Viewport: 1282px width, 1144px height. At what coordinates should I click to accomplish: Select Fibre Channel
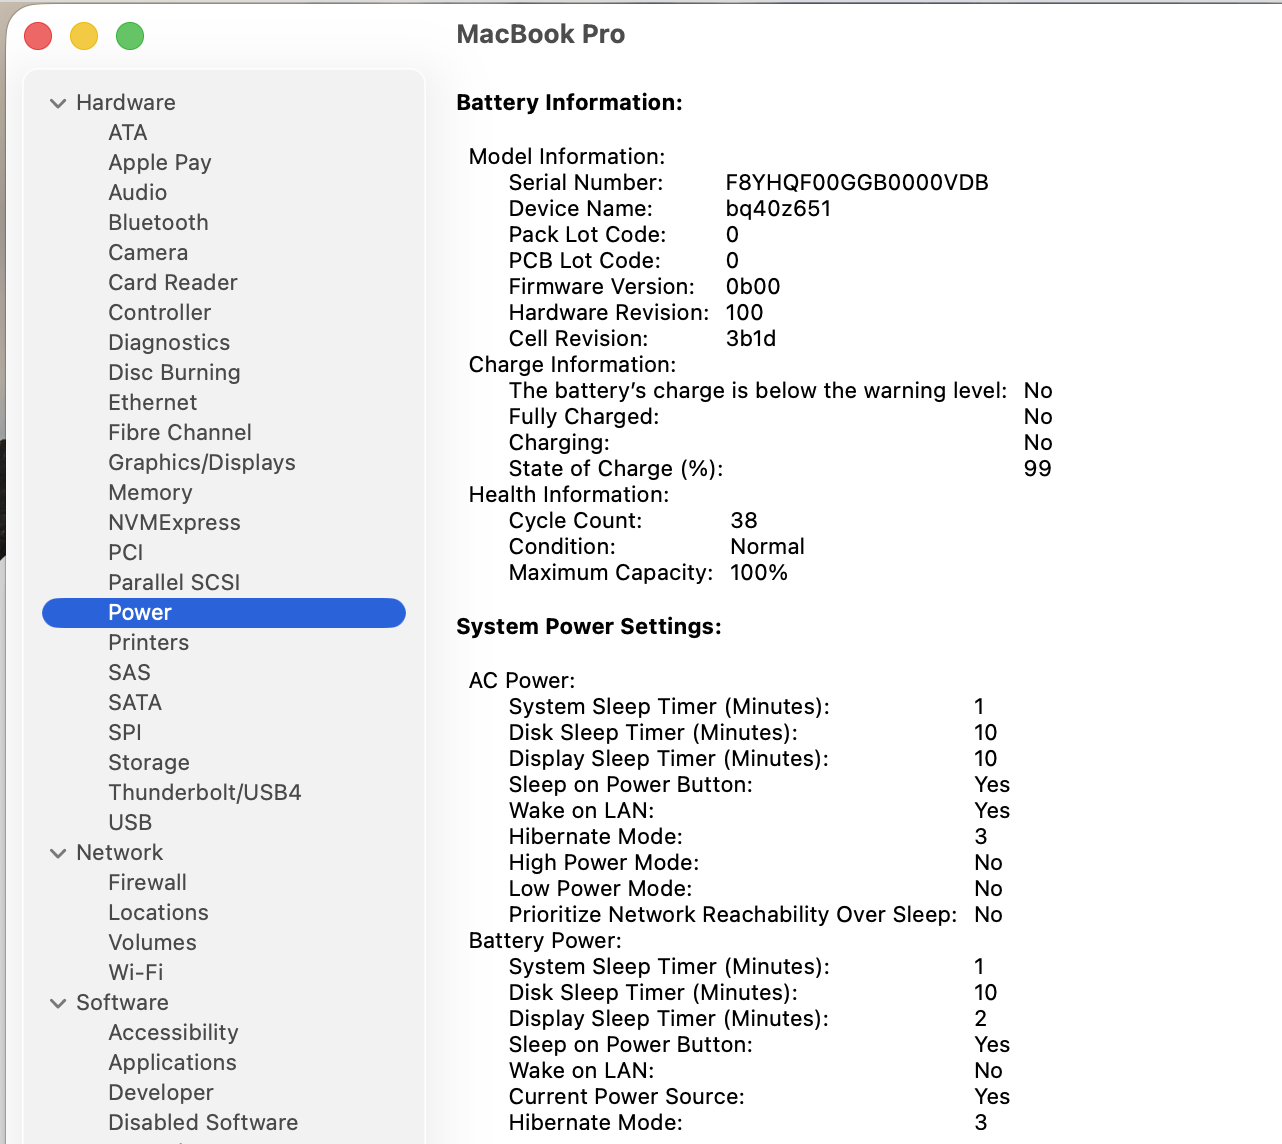click(180, 433)
